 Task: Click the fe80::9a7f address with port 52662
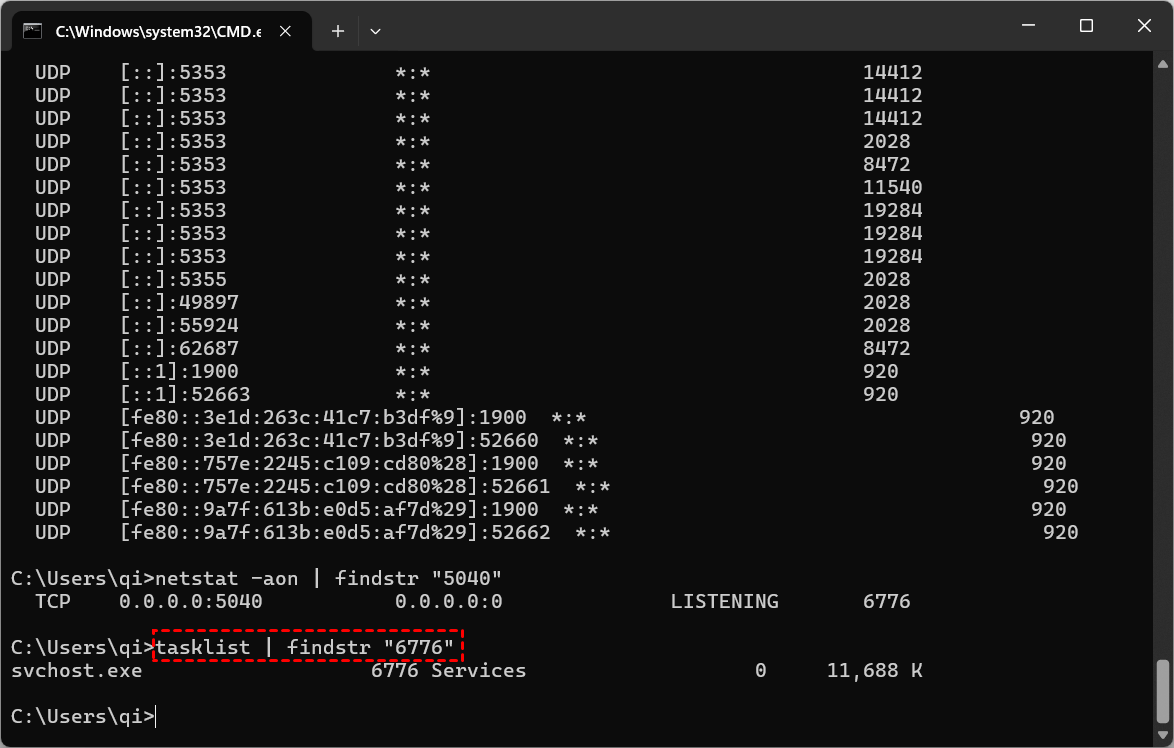point(335,532)
